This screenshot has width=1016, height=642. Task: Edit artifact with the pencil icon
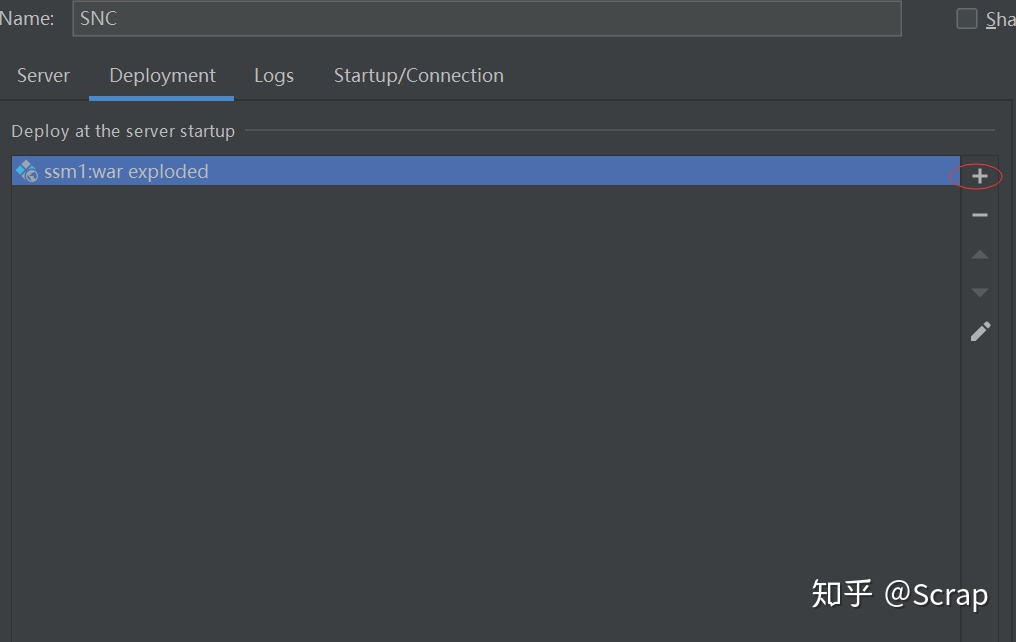coord(980,331)
